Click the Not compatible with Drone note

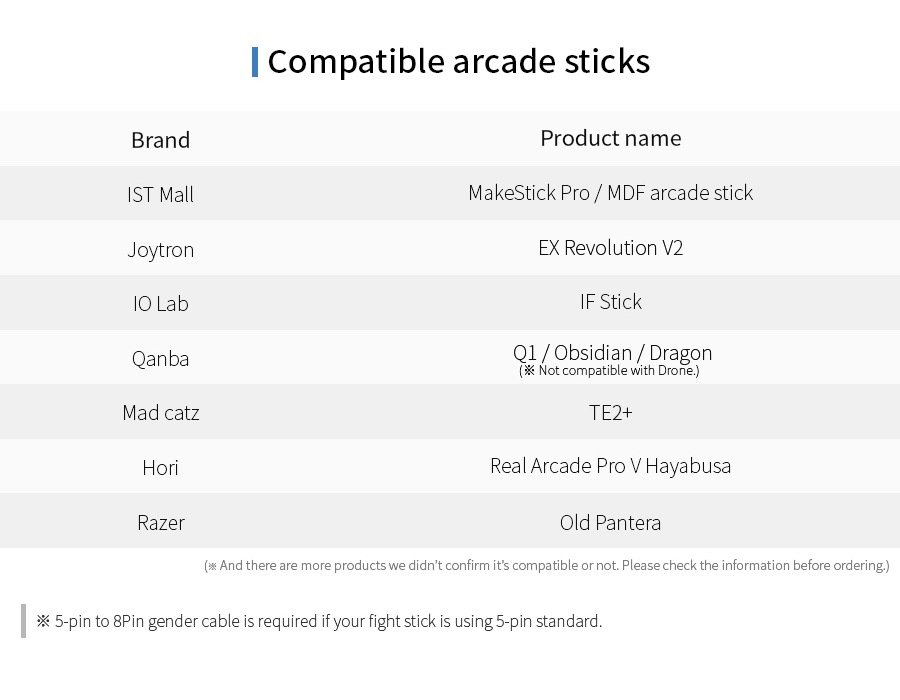(610, 371)
